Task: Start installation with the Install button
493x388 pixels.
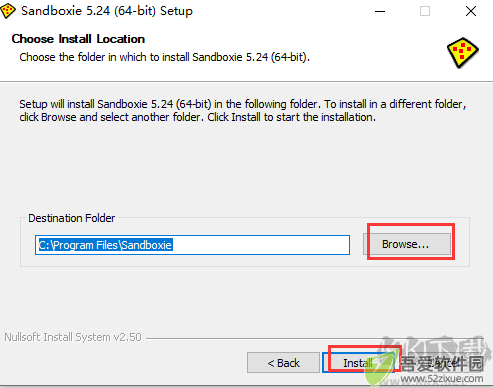Action: pos(358,363)
